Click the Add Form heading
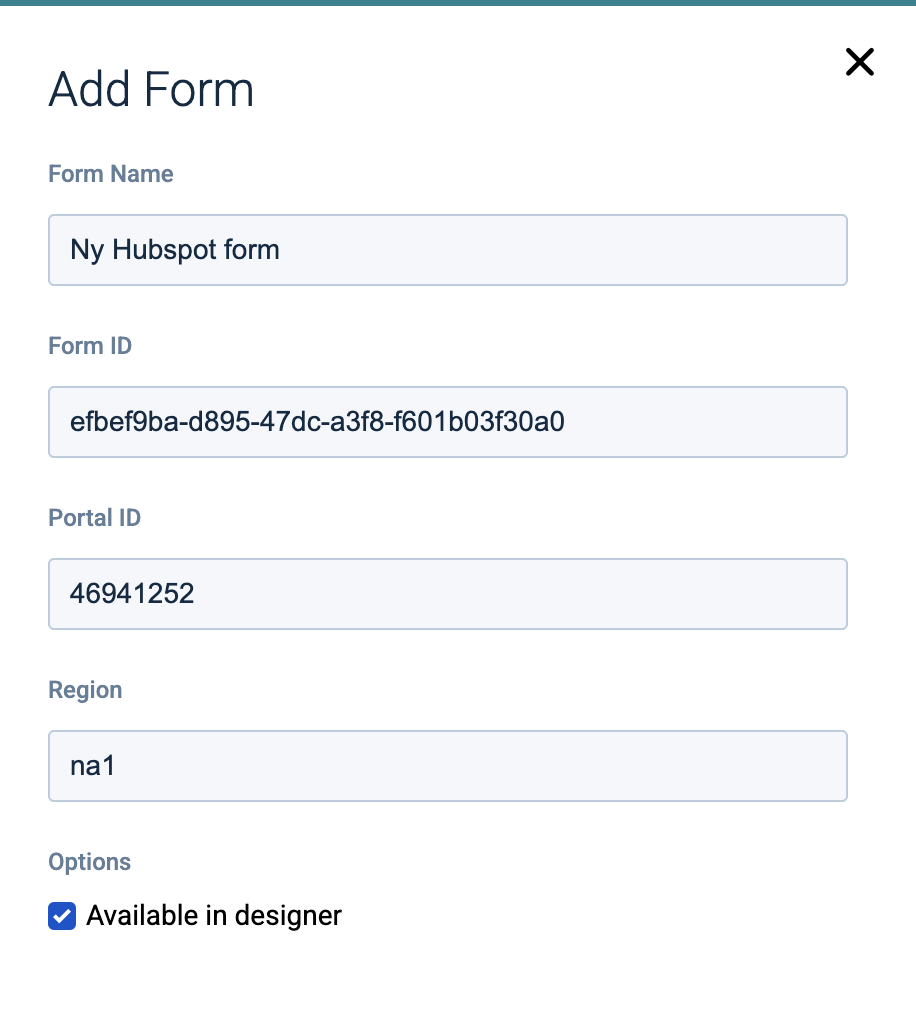The width and height of the screenshot is (916, 1030). pos(151,90)
